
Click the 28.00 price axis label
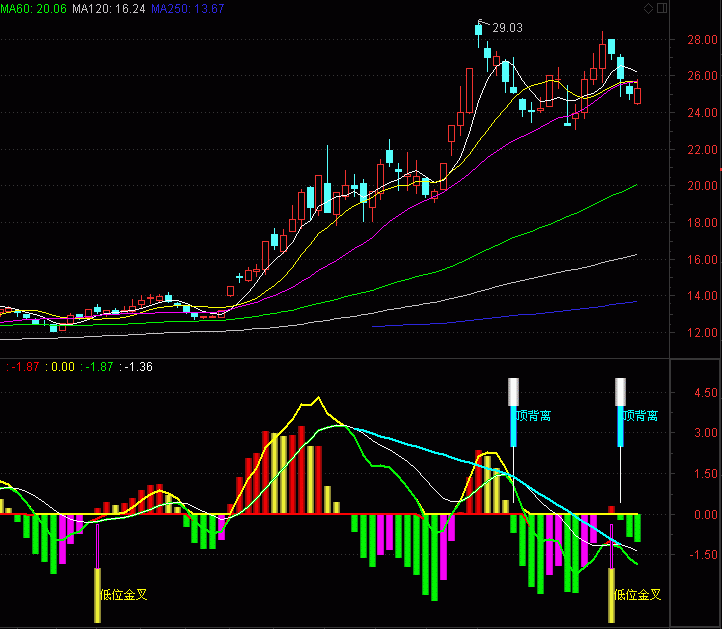[702, 40]
